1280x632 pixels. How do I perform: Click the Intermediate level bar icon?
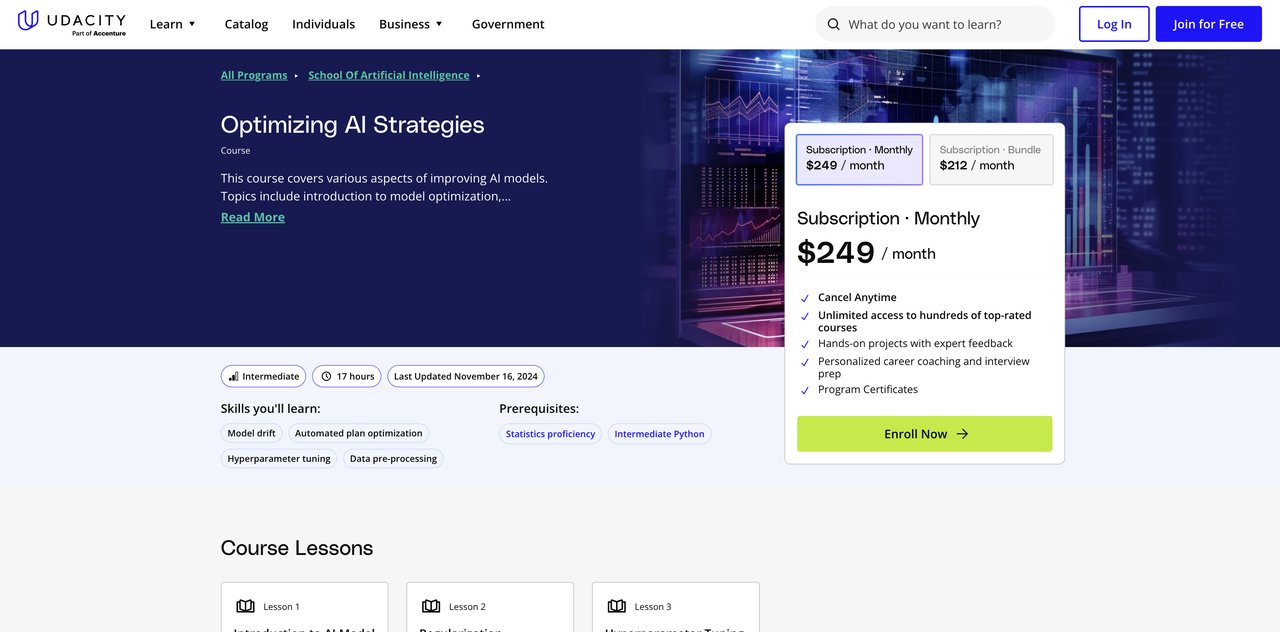pos(233,377)
